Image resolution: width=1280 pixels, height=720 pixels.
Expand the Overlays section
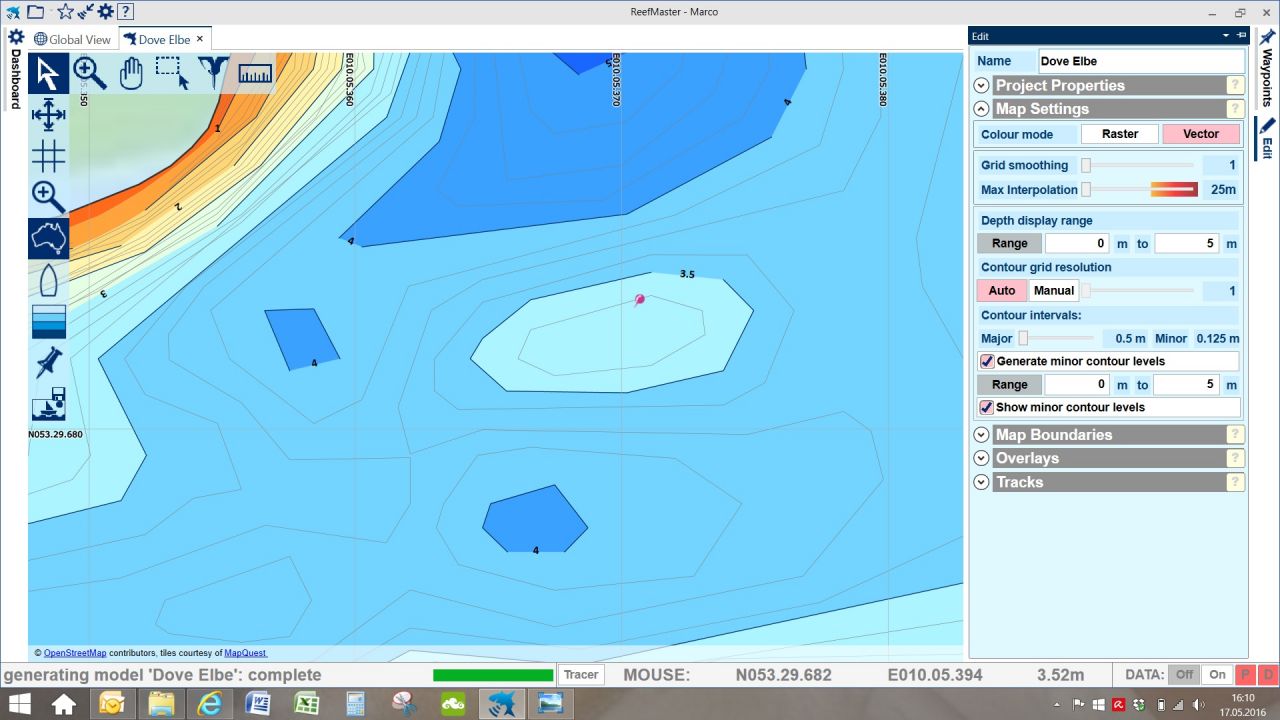tap(981, 458)
